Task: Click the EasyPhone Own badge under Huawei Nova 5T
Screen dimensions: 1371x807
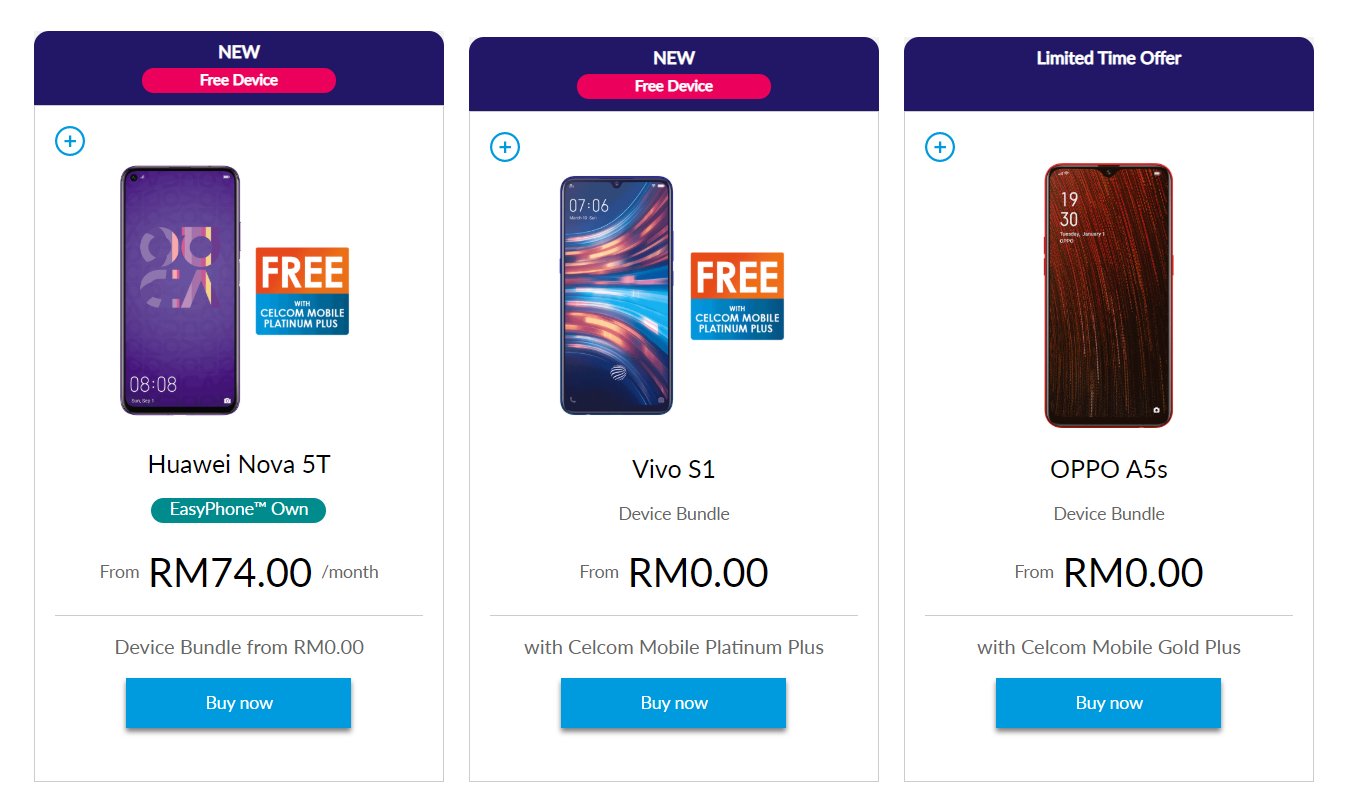Action: pyautogui.click(x=238, y=510)
